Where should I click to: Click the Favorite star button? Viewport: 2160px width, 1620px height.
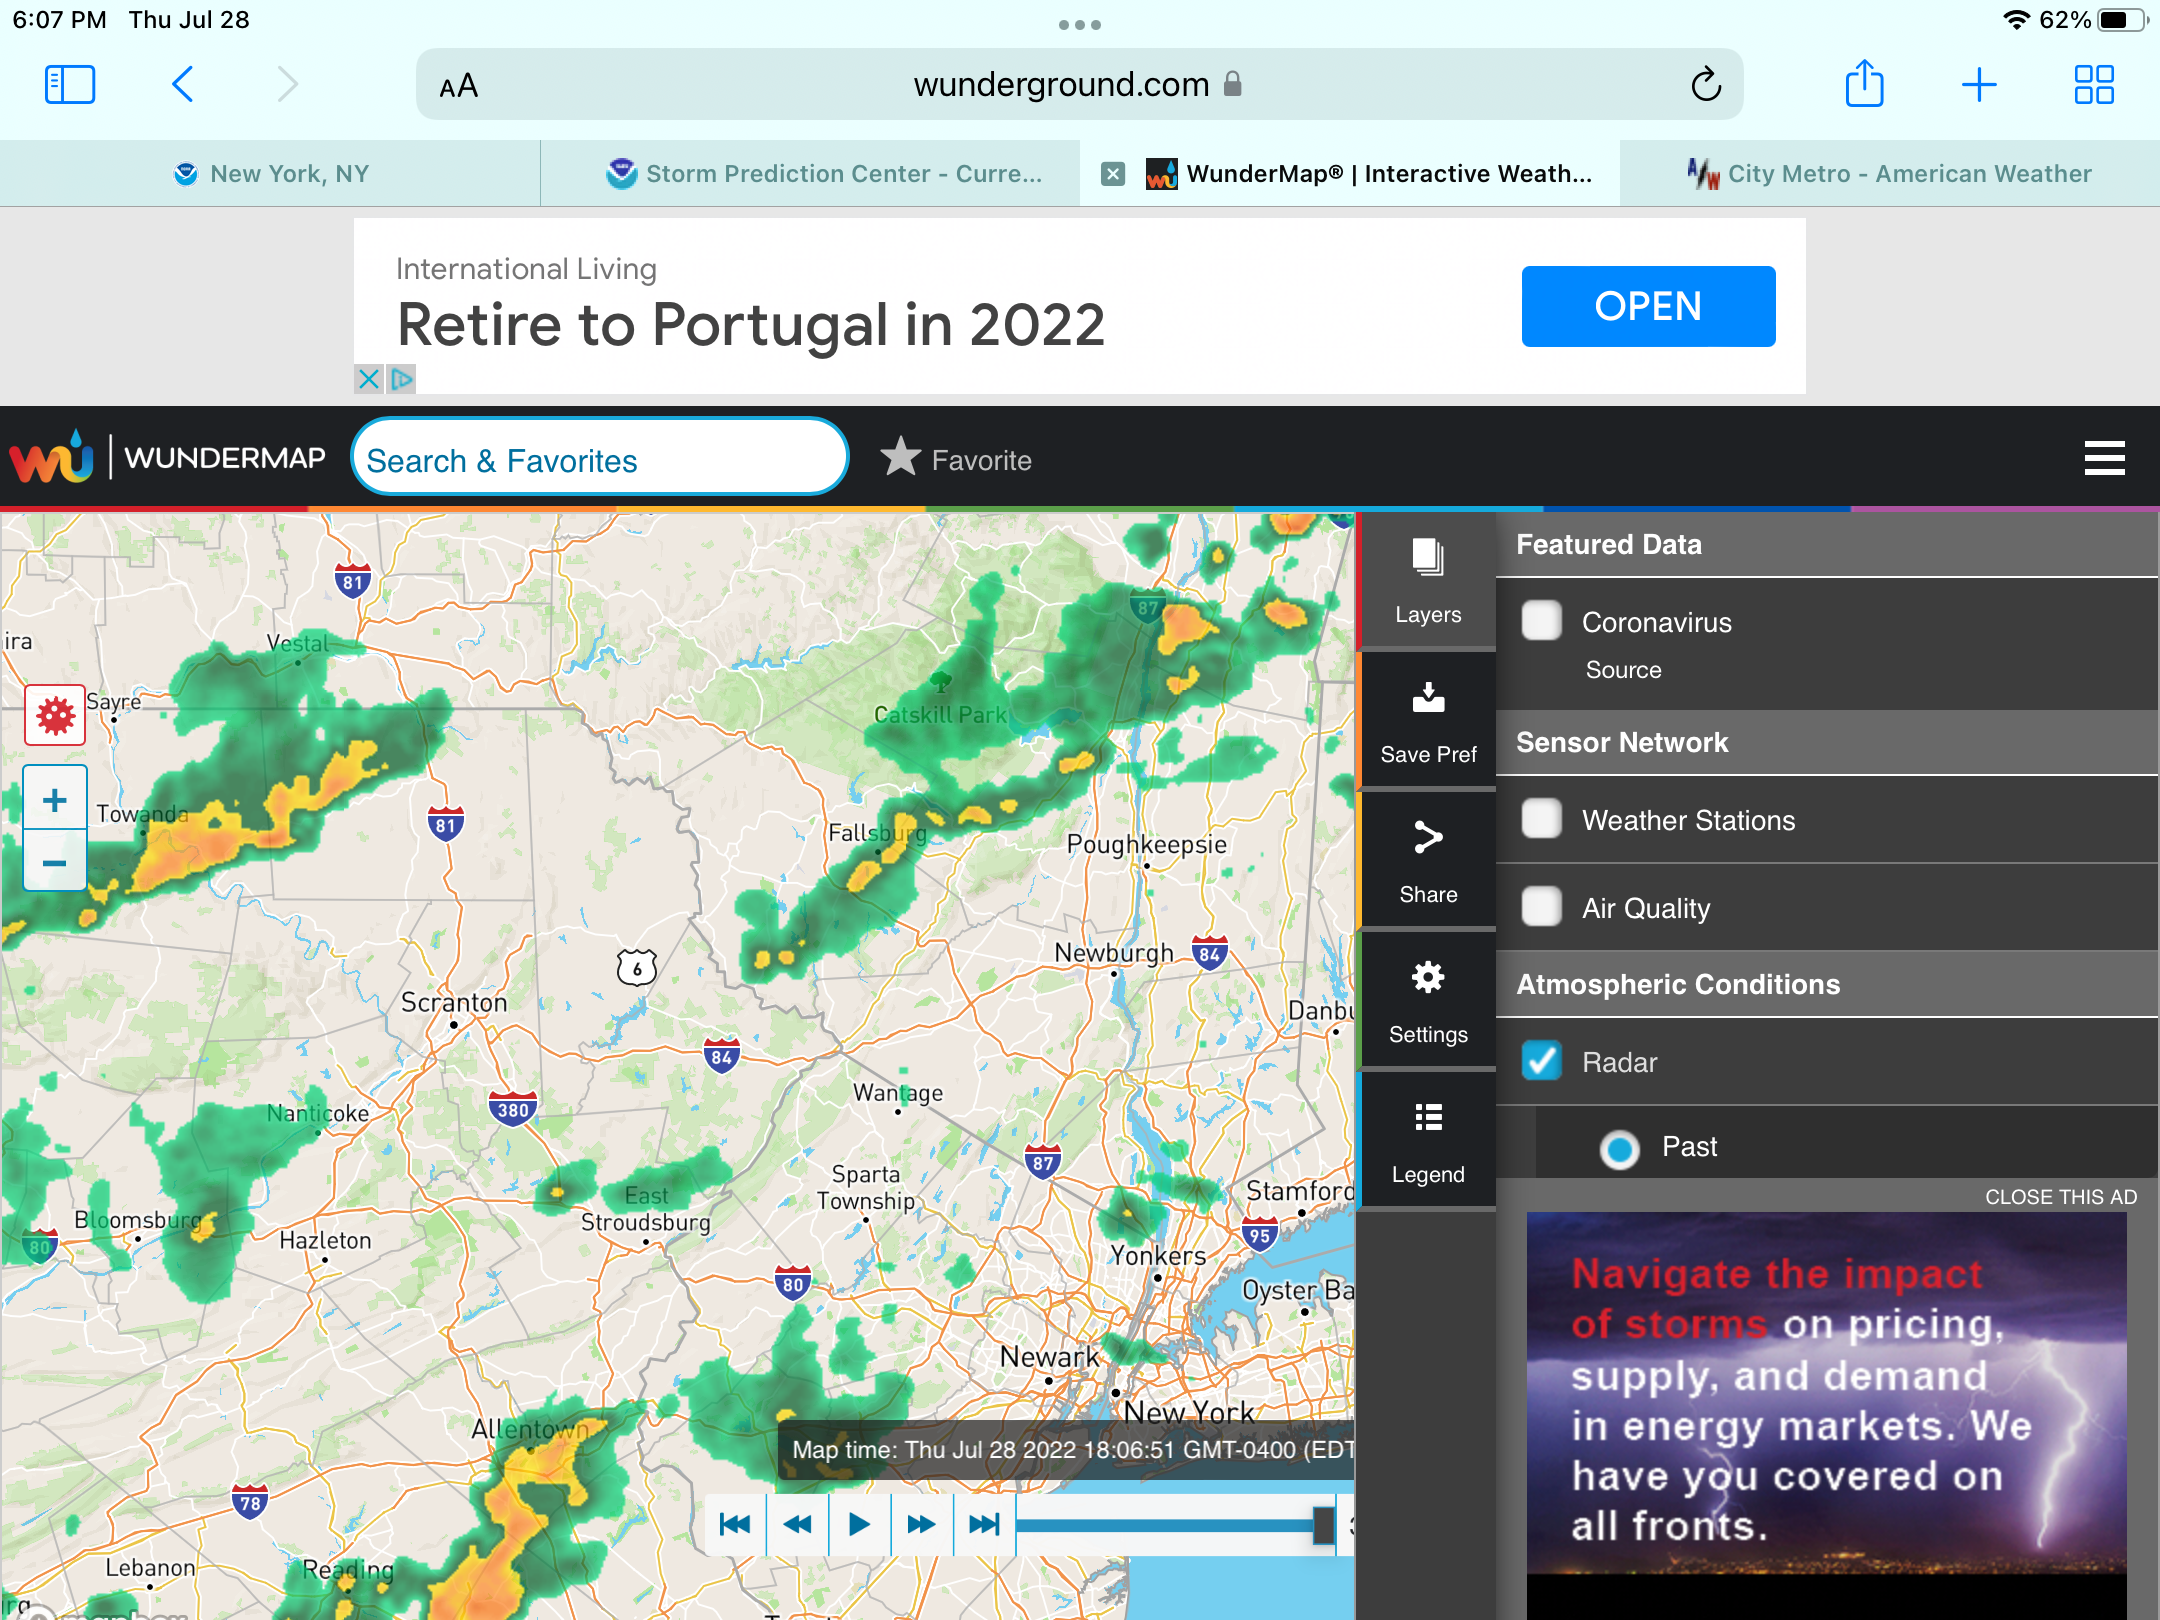tap(956, 458)
